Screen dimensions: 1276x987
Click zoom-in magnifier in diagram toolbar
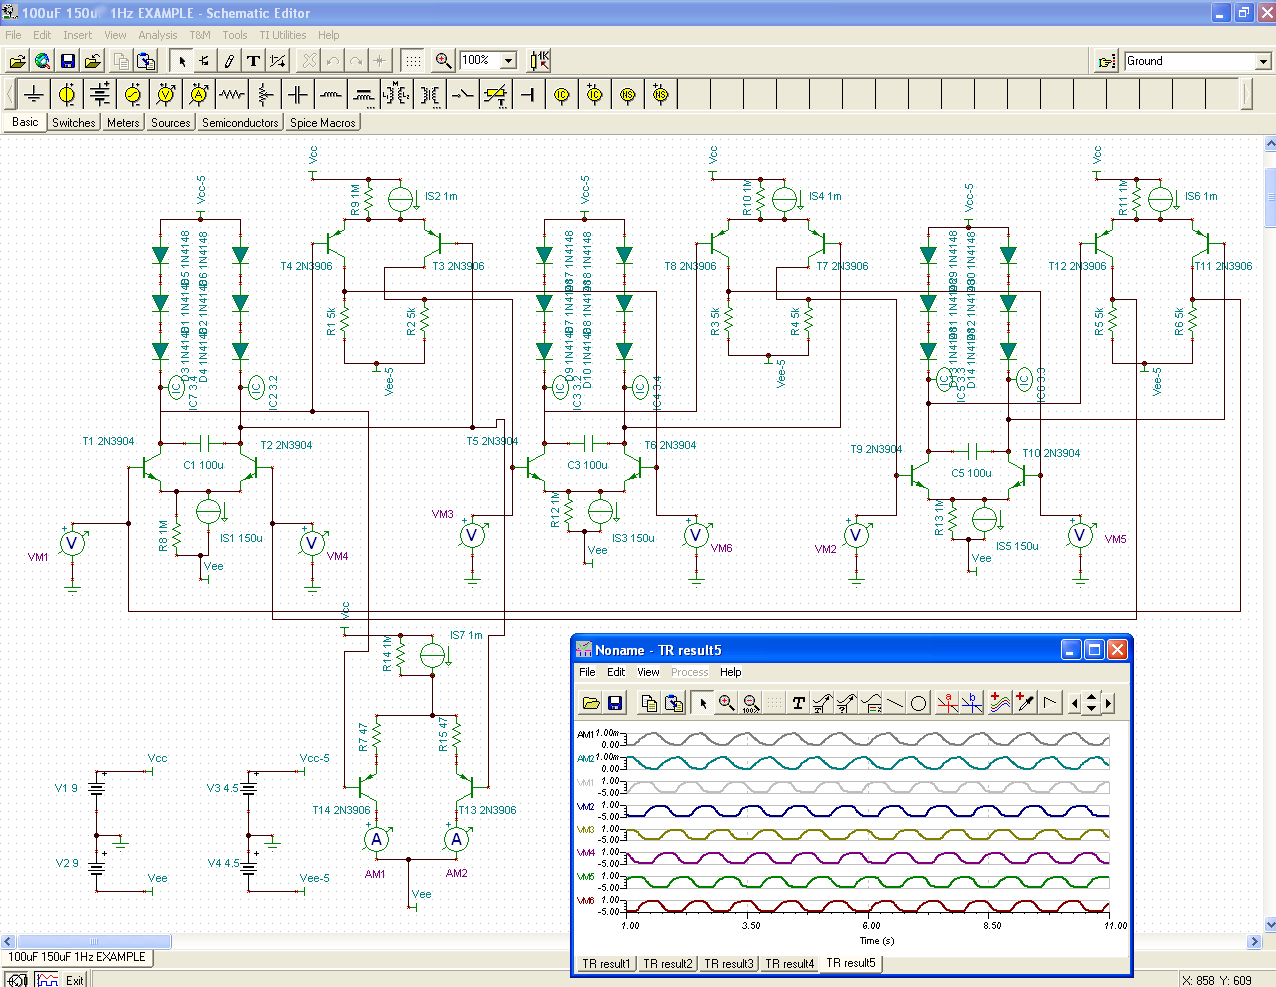click(x=727, y=703)
